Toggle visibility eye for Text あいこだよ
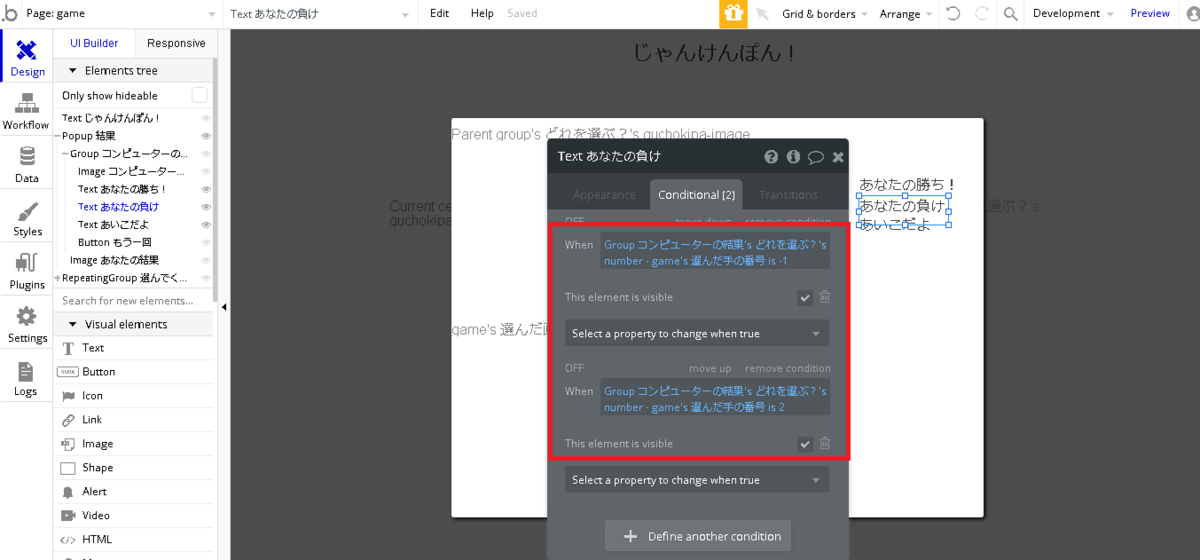Screen dimensions: 1200x560 coord(206,225)
